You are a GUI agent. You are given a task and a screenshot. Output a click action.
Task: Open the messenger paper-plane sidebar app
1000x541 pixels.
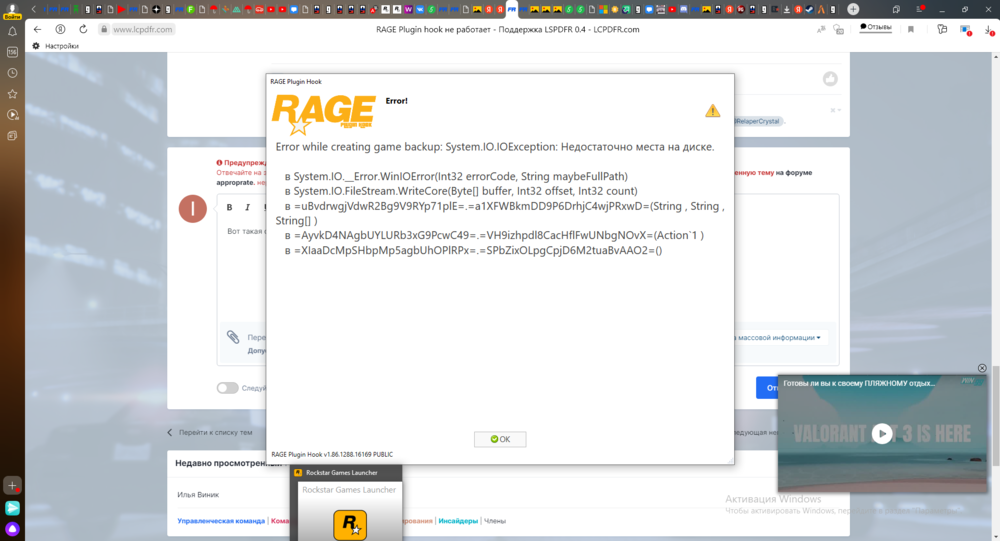(x=12, y=508)
